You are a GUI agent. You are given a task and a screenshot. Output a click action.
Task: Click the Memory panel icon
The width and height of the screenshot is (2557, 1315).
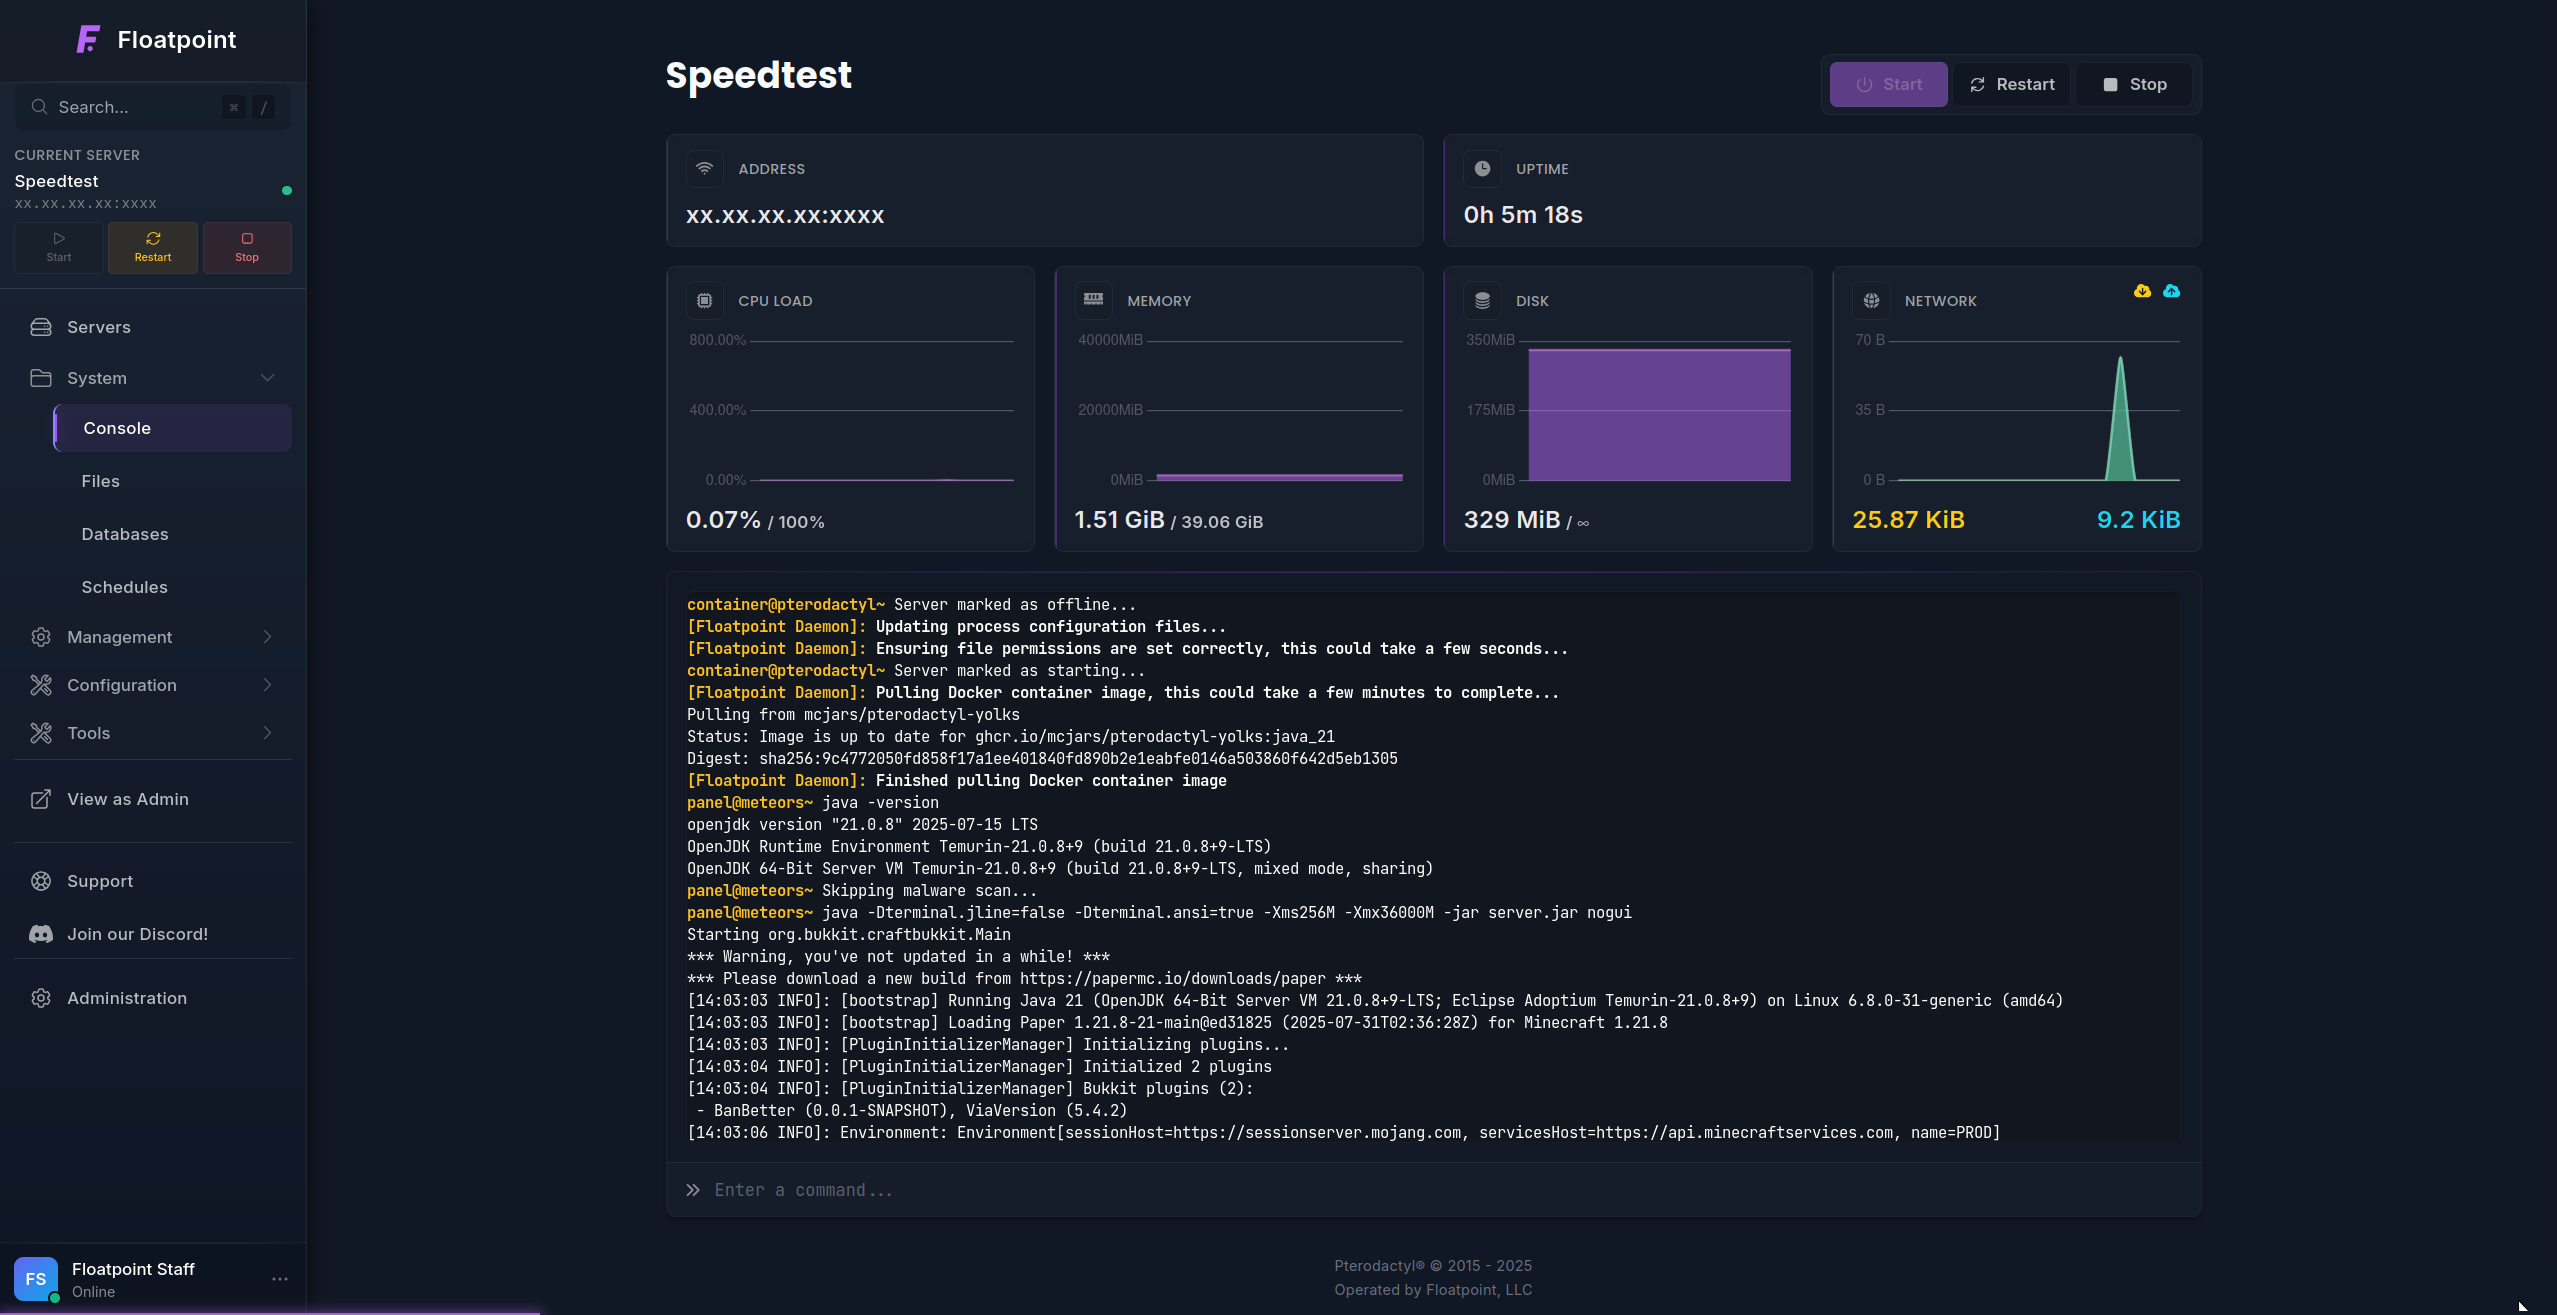1094,300
